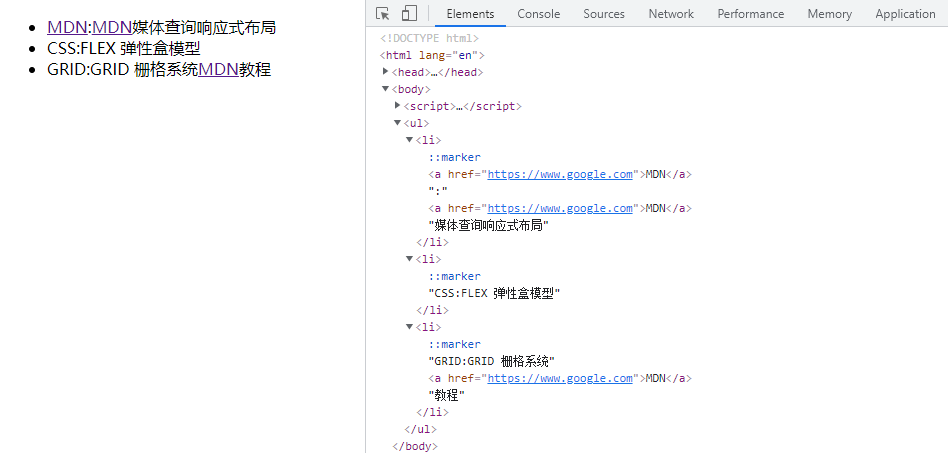Select the ::marker under the first li
This screenshot has width=948, height=453.
click(x=455, y=157)
